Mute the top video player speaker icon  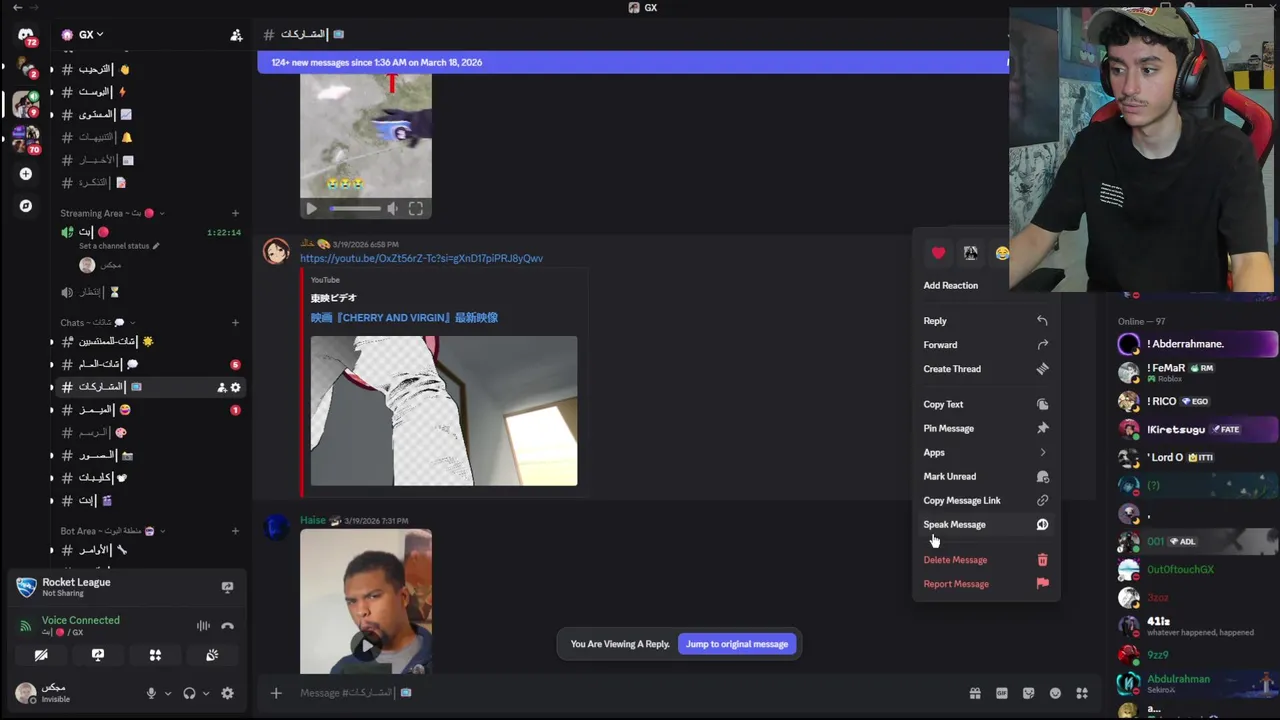(x=392, y=209)
